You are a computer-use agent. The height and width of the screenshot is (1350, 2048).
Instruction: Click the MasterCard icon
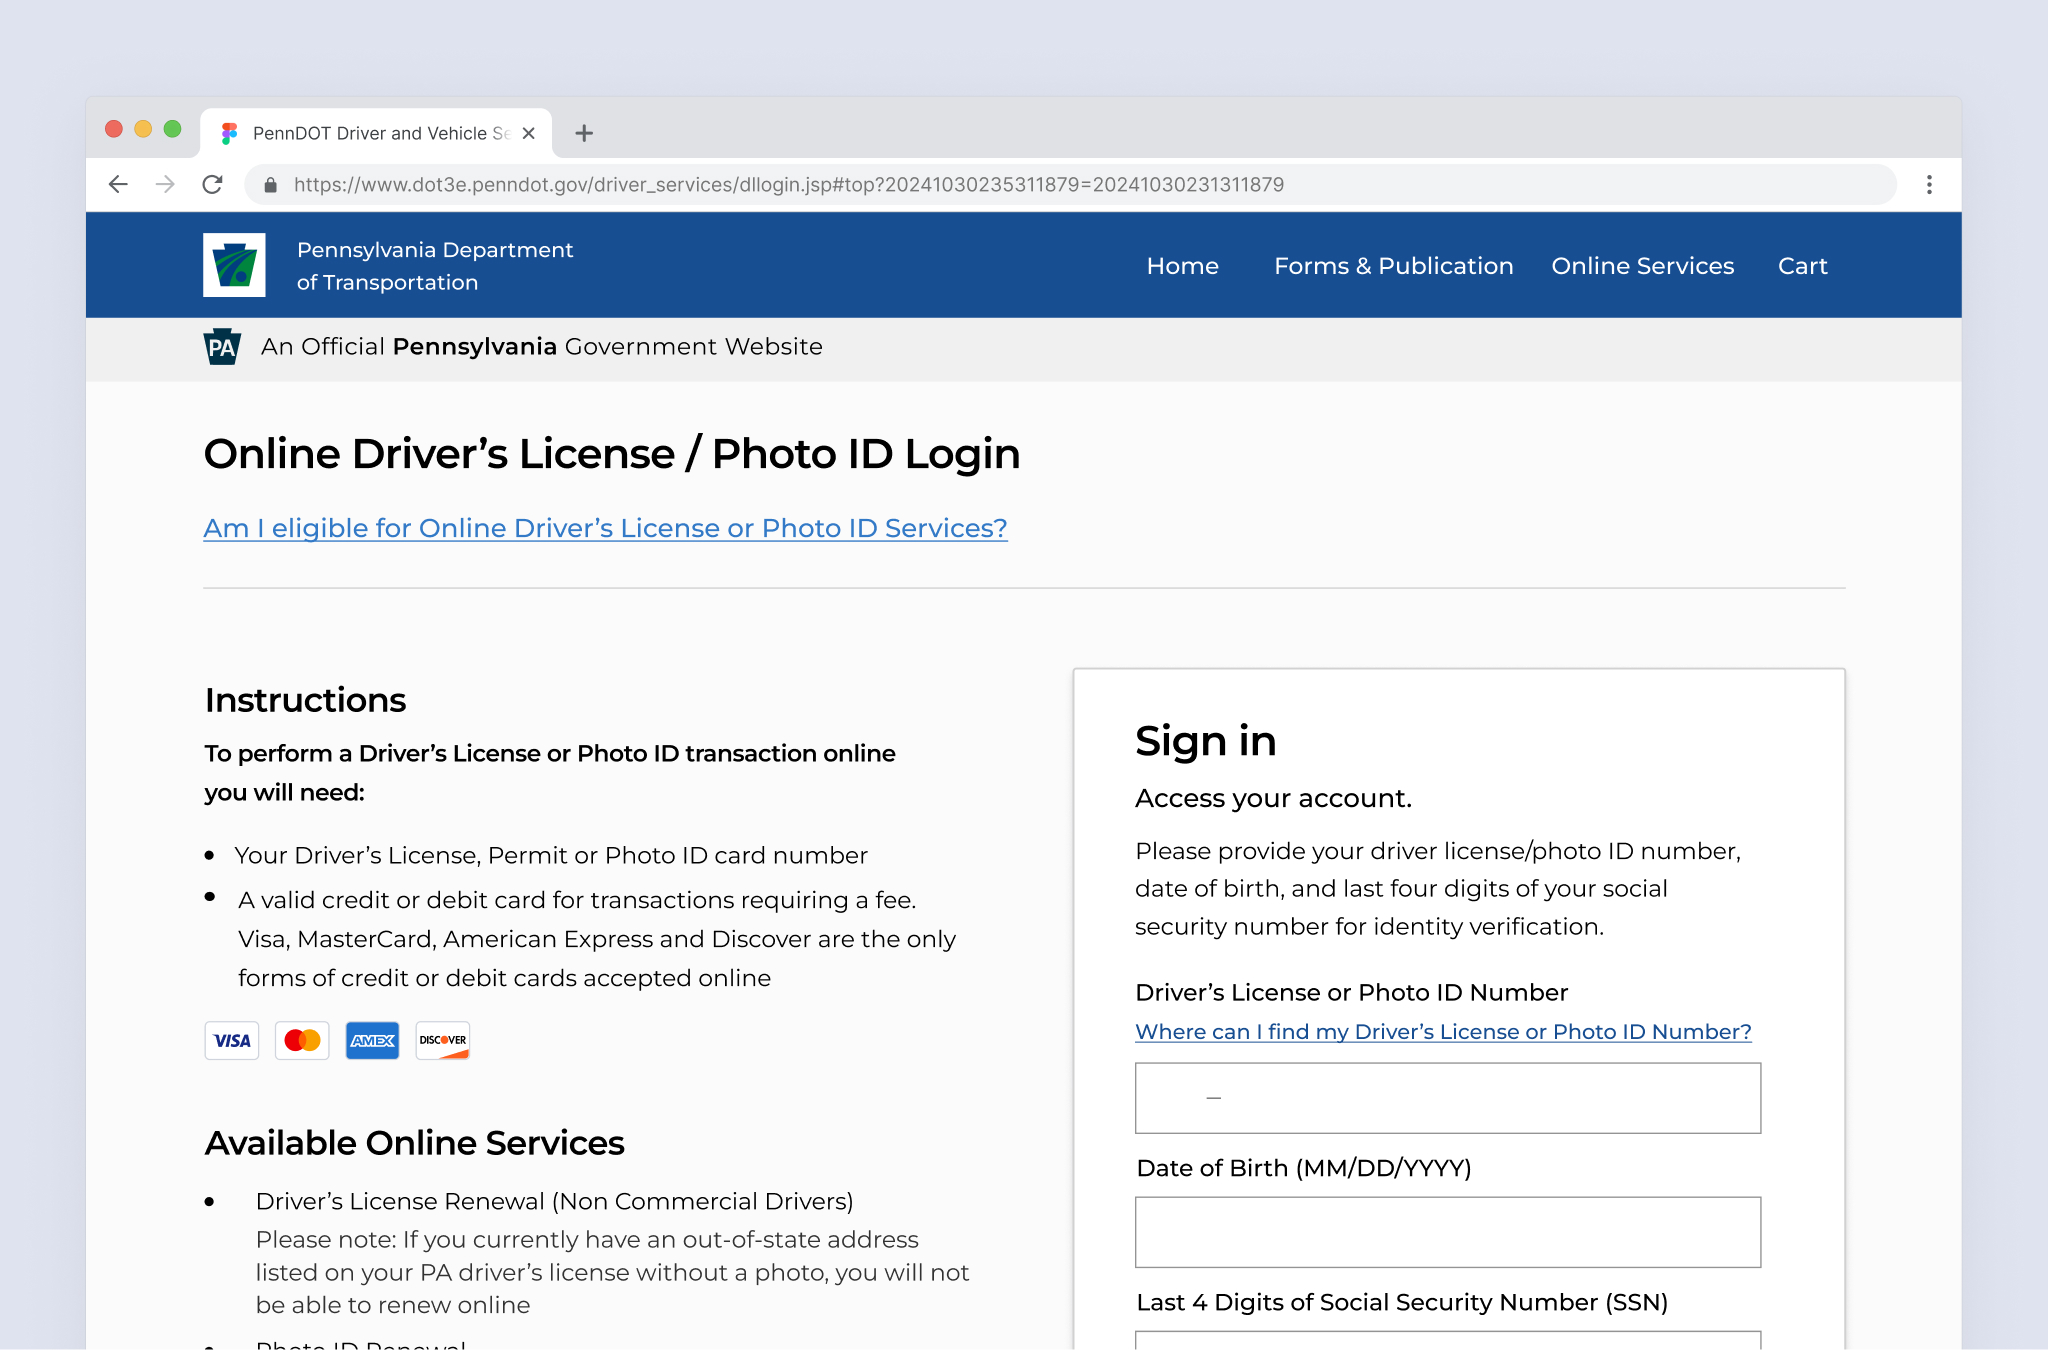click(302, 1040)
